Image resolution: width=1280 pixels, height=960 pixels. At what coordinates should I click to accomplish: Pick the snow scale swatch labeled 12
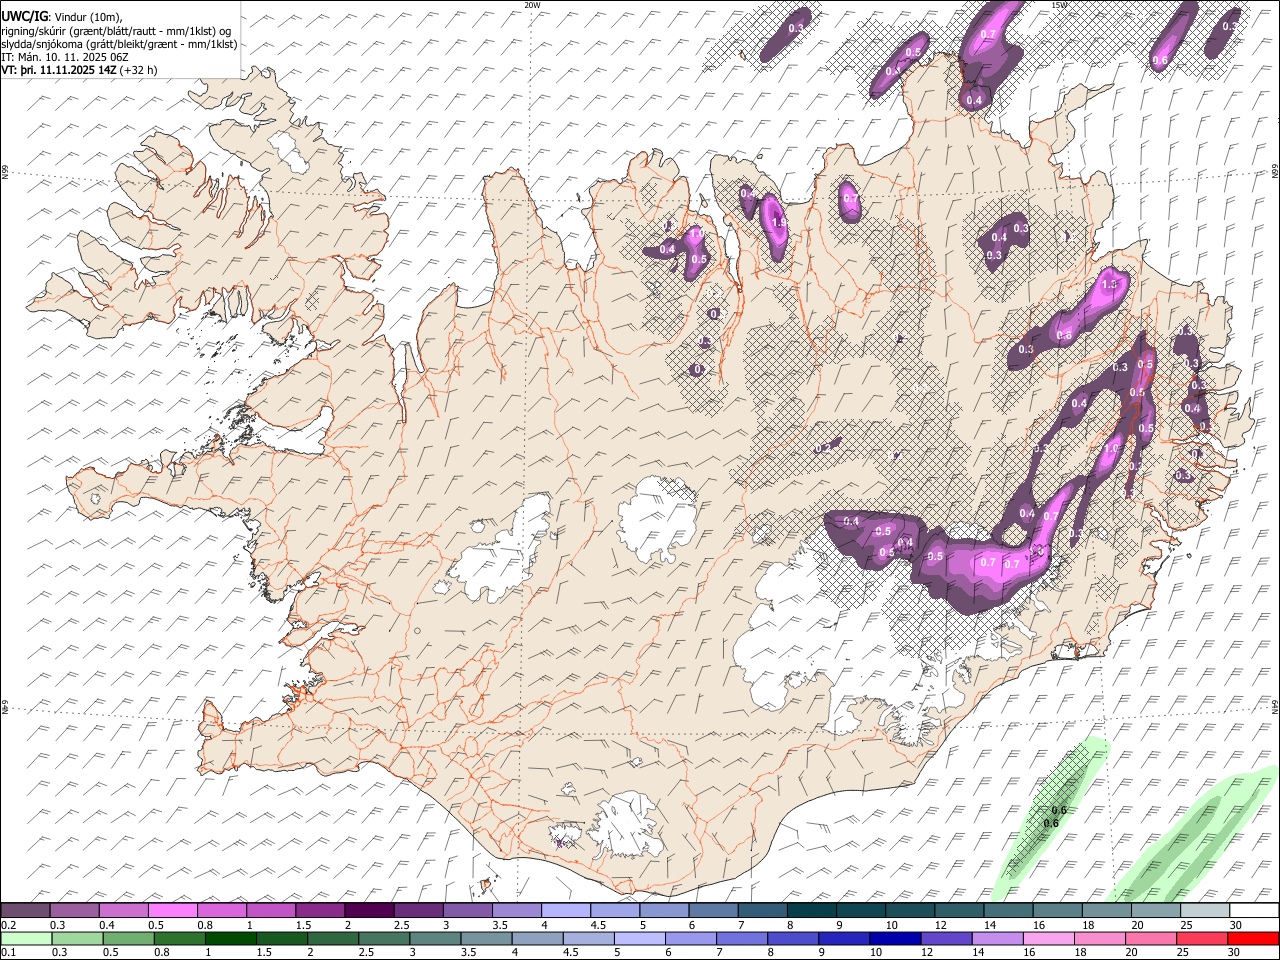click(x=958, y=911)
